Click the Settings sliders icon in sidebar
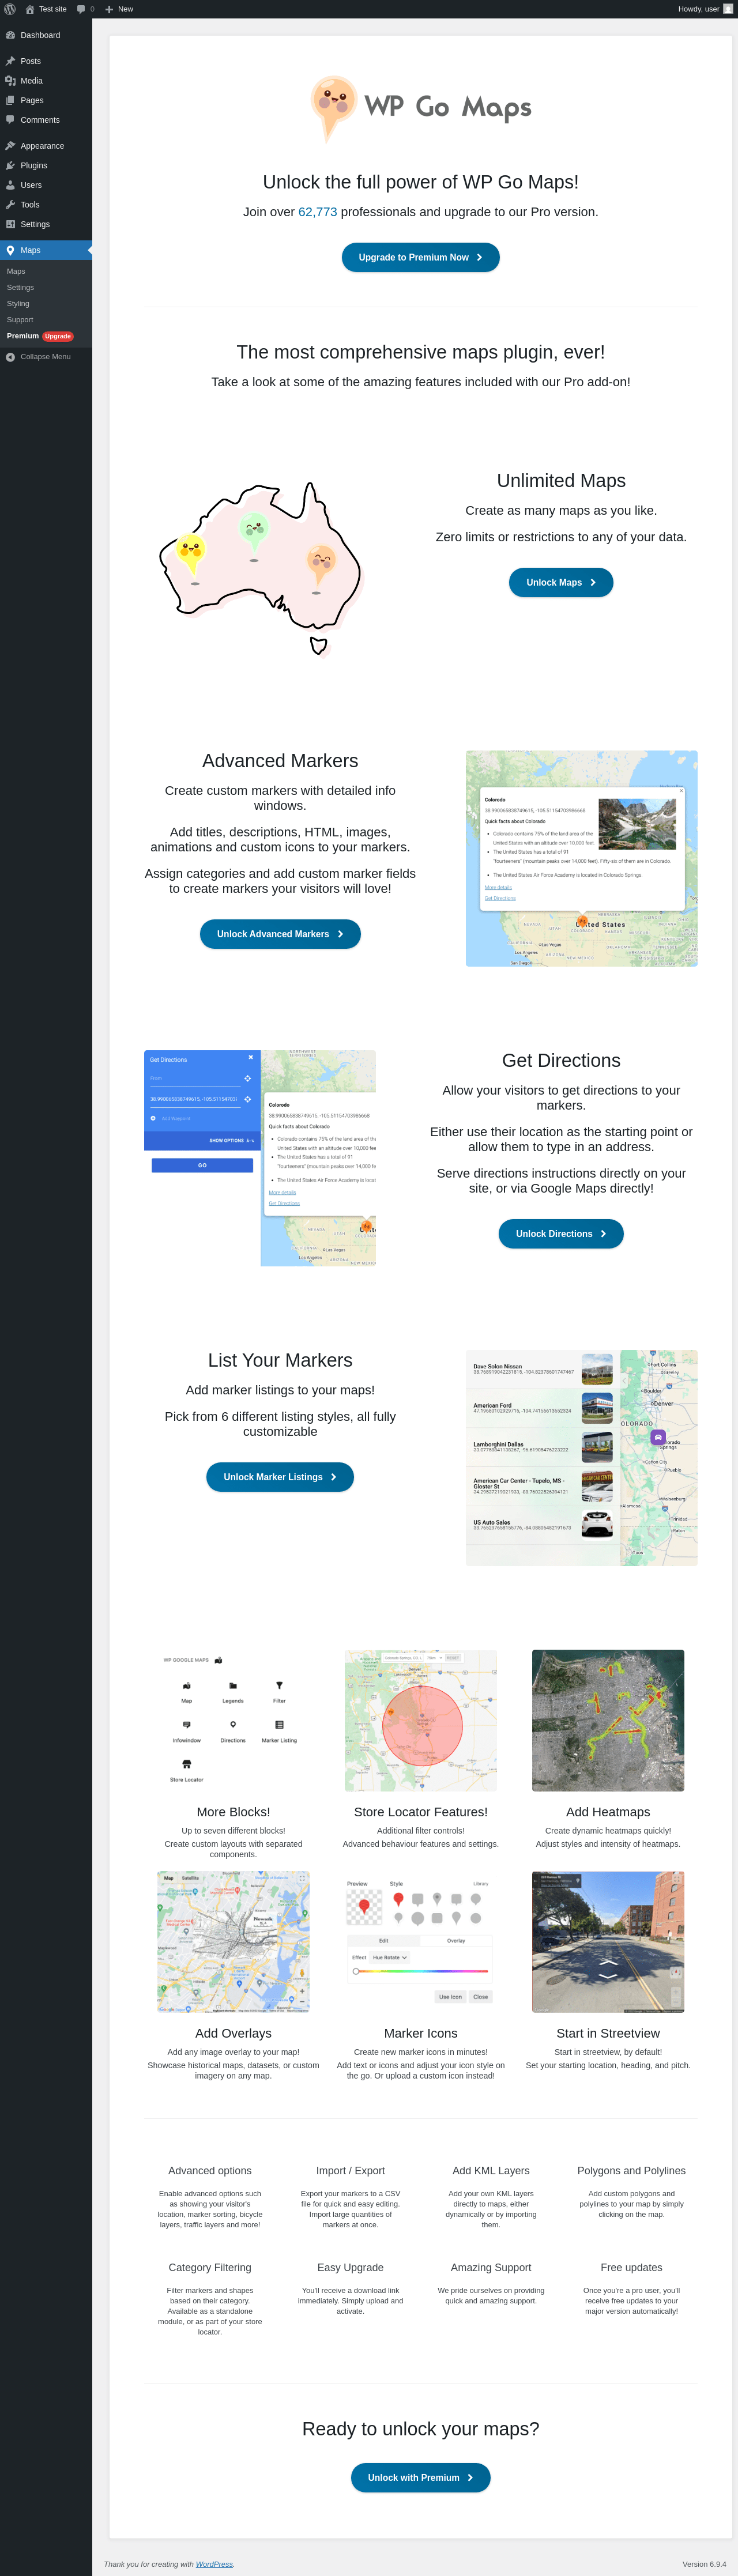Screen dimensions: 738x2576 (x=10, y=224)
